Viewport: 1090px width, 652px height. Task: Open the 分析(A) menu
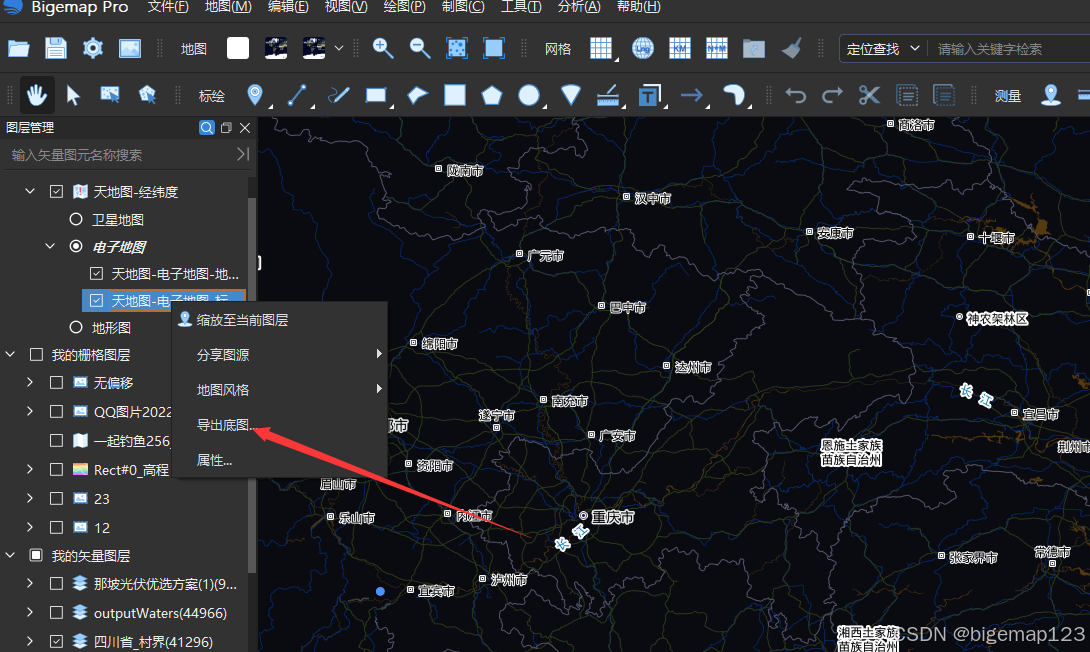(x=579, y=7)
